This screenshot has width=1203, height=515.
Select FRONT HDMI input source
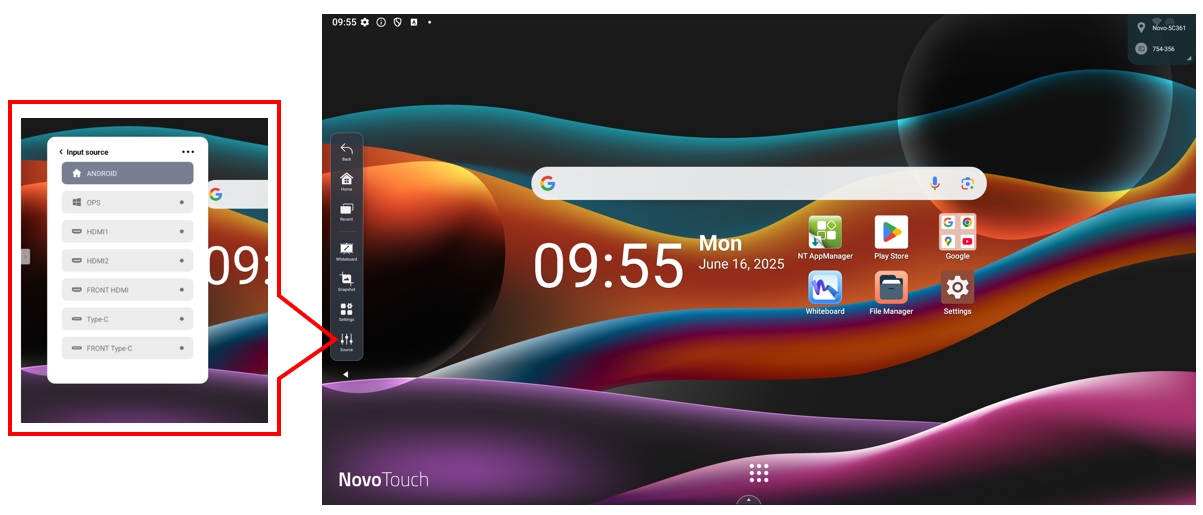click(x=127, y=290)
